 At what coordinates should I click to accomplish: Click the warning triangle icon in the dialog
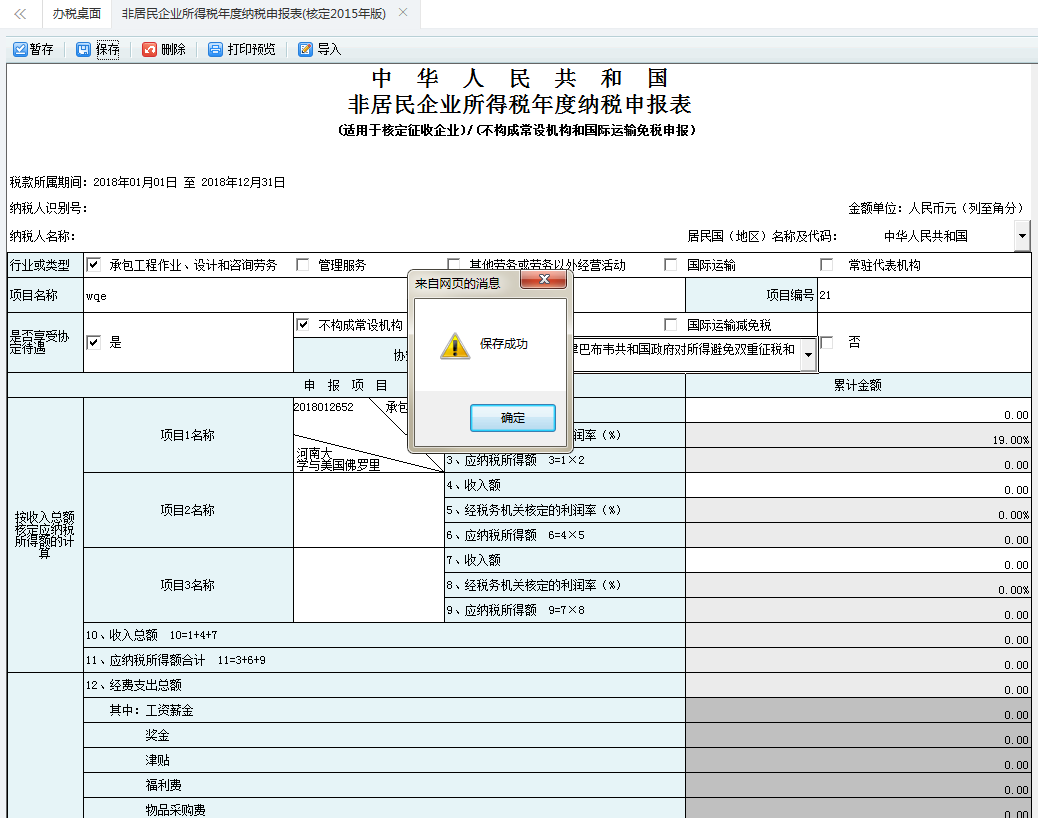[x=457, y=344]
